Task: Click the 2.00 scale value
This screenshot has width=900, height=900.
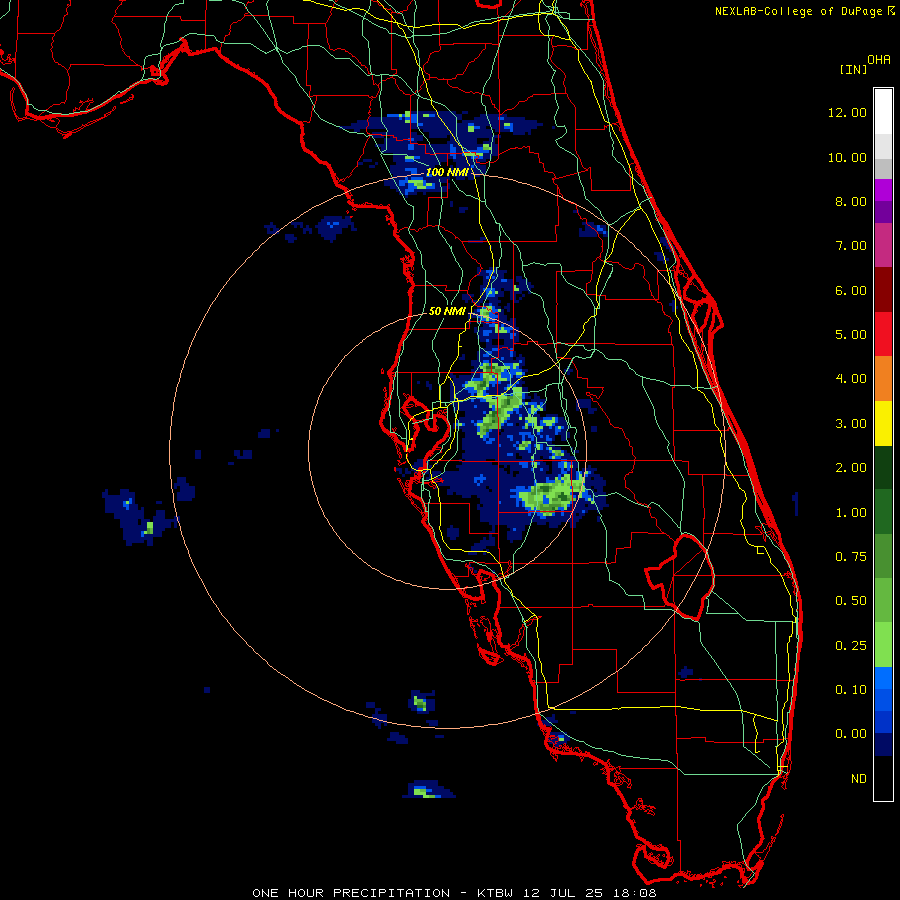Action: 851,468
